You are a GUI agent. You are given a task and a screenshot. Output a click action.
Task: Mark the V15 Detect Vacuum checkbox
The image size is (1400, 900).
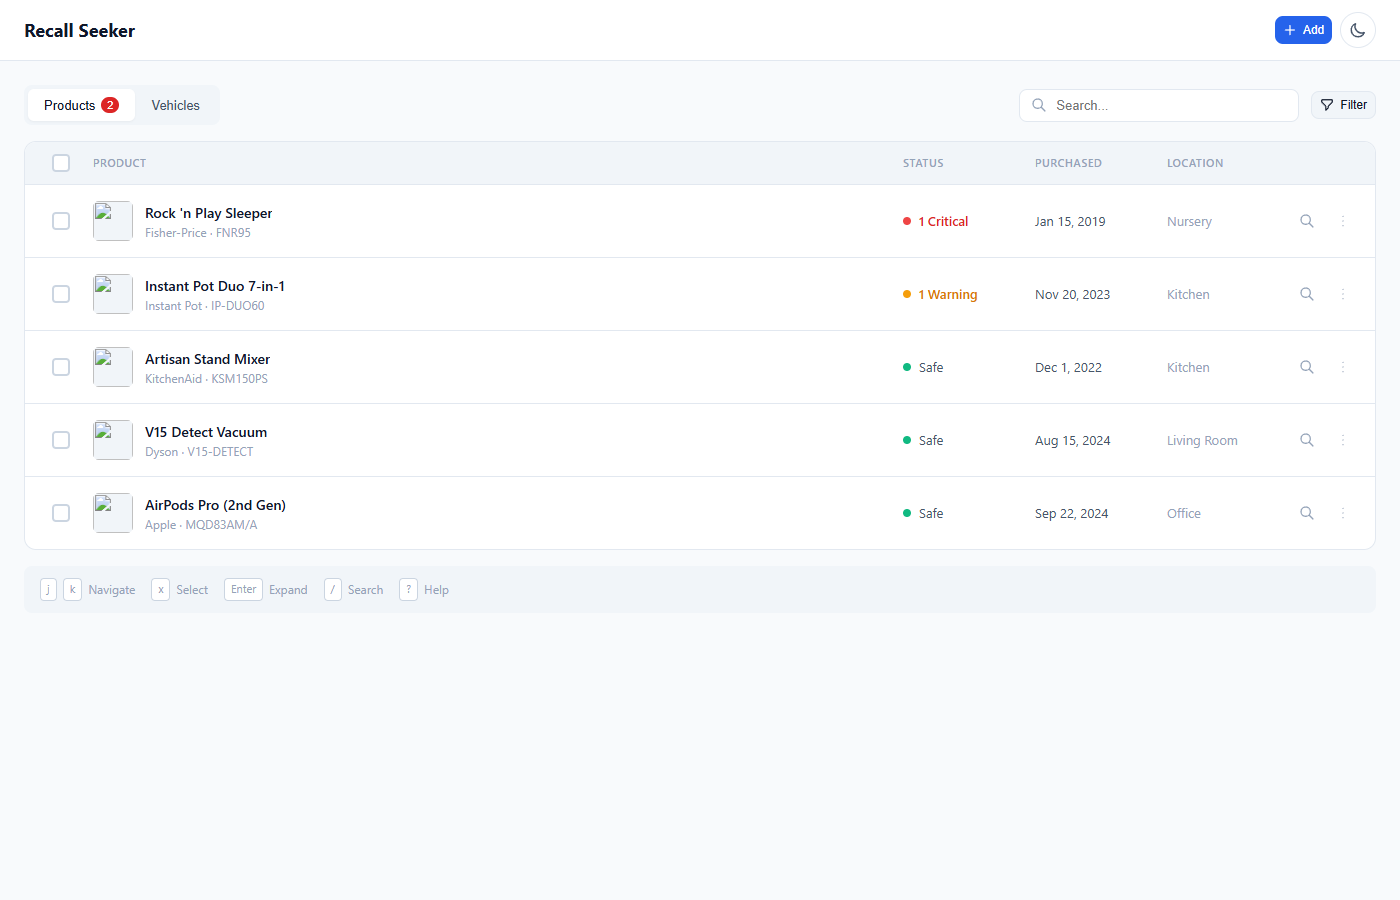(61, 440)
